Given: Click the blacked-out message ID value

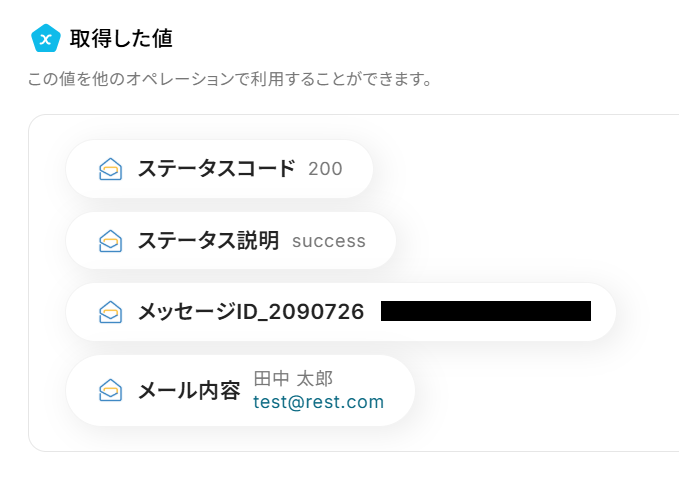Looking at the screenshot, I should [486, 311].
